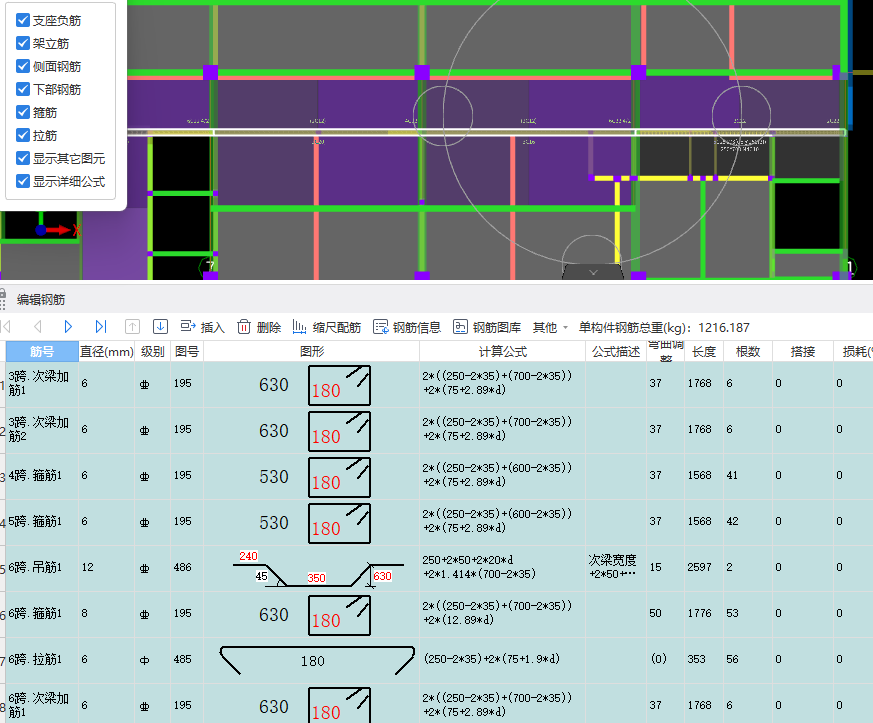This screenshot has height=723, width=873.
Task: Click 计算公式 column header
Action: pos(502,351)
